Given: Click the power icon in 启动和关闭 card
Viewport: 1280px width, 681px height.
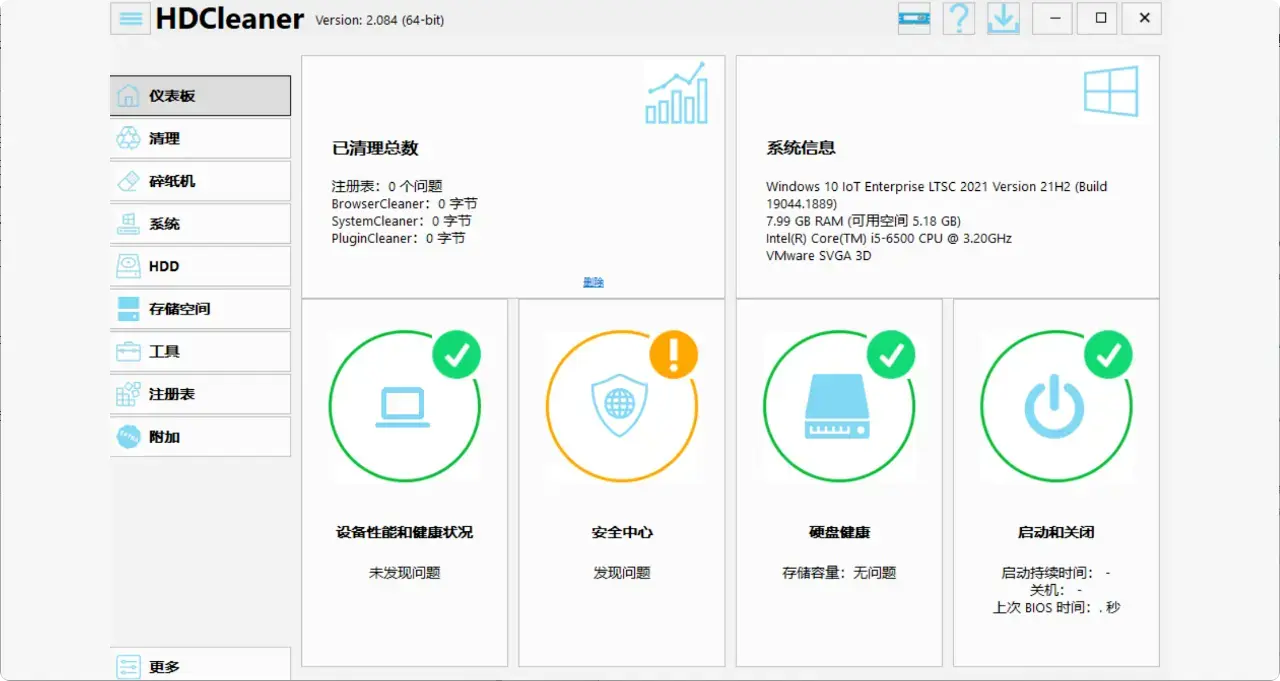Looking at the screenshot, I should (1056, 405).
